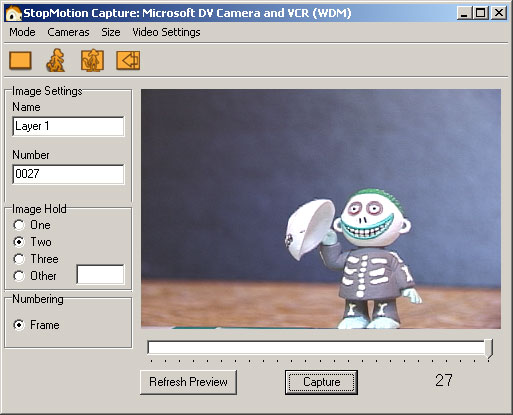Click the empty Other hold value field
The image size is (513, 415).
tap(100, 275)
